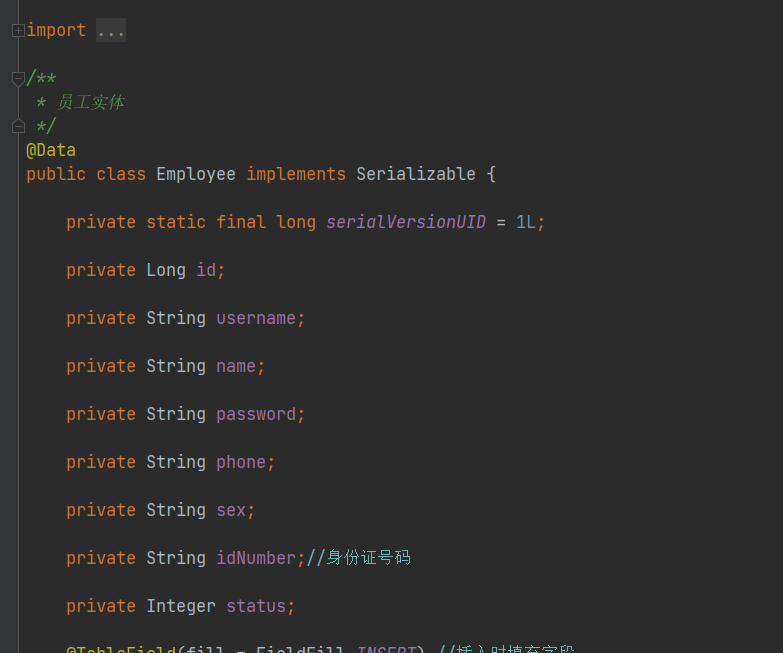
Task: Place cursor on the phone field
Action: pyautogui.click(x=241, y=462)
